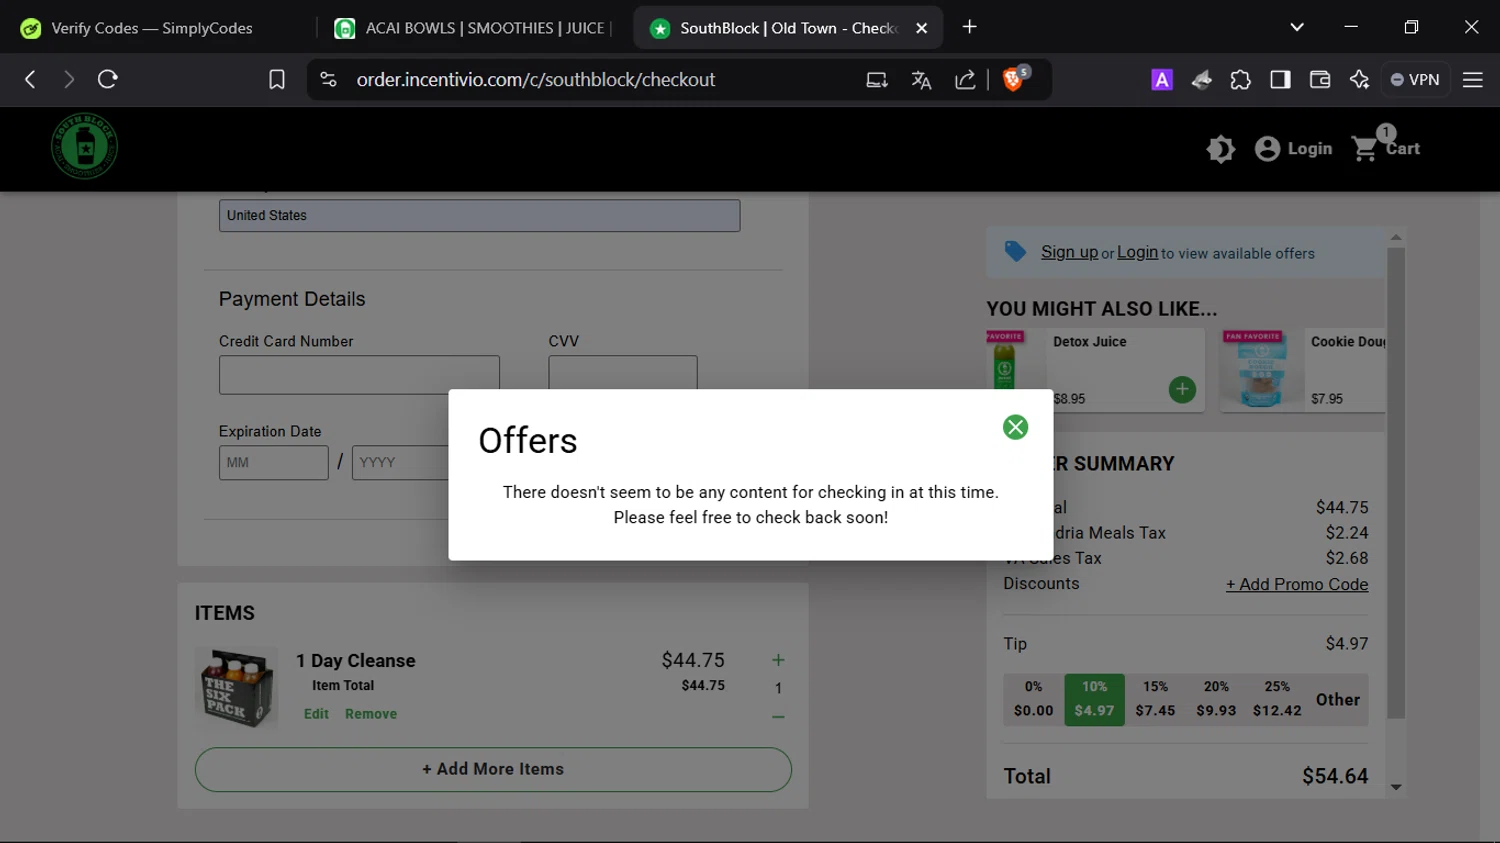The width and height of the screenshot is (1500, 843).
Task: Click Login link in offers banner
Action: [1137, 252]
